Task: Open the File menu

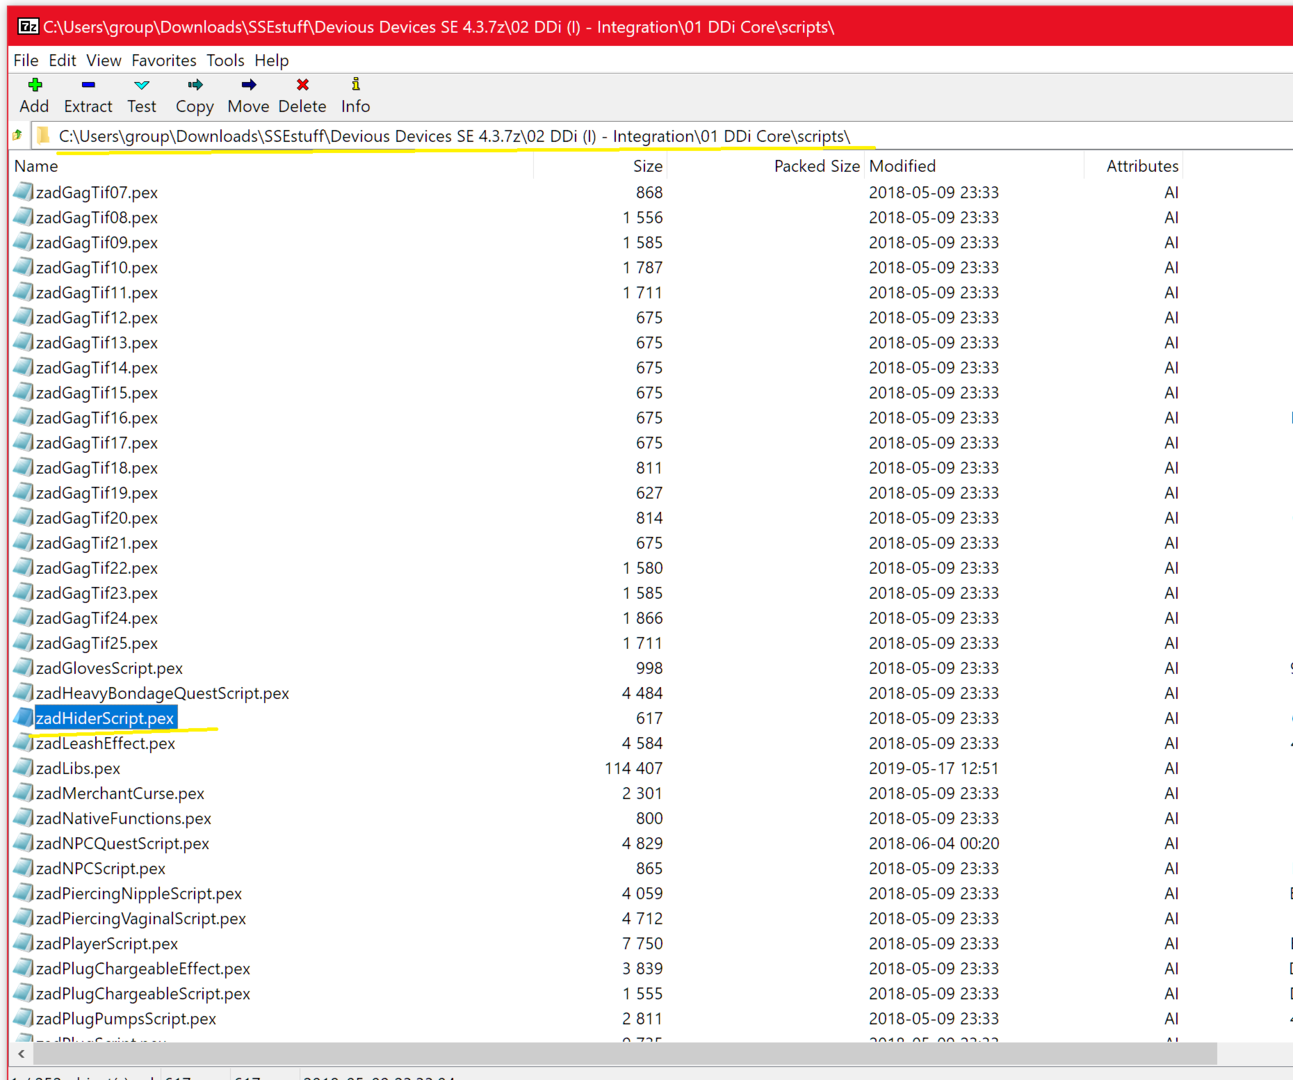Action: pos(26,60)
